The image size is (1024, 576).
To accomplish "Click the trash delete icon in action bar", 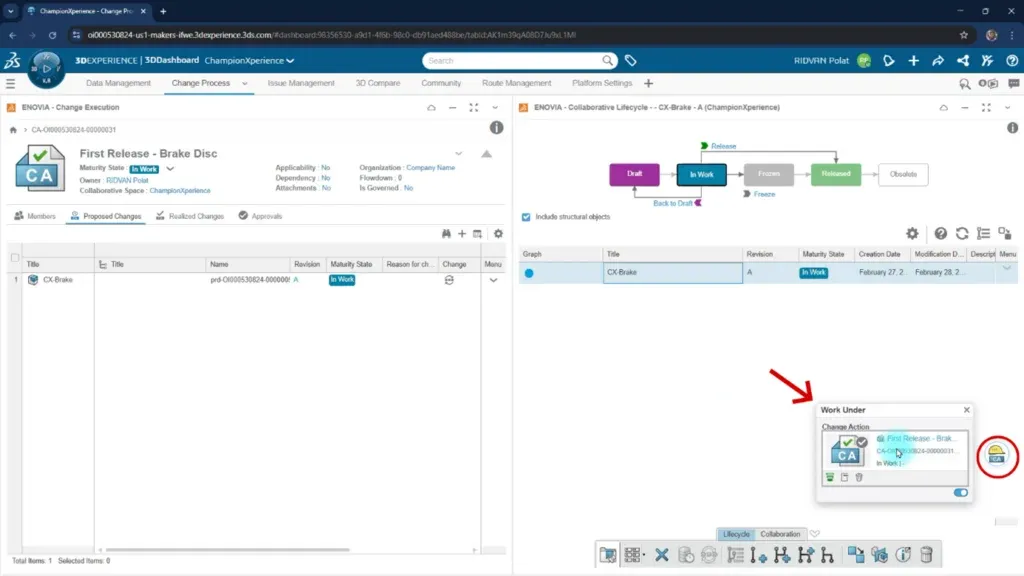I will click(x=926, y=555).
